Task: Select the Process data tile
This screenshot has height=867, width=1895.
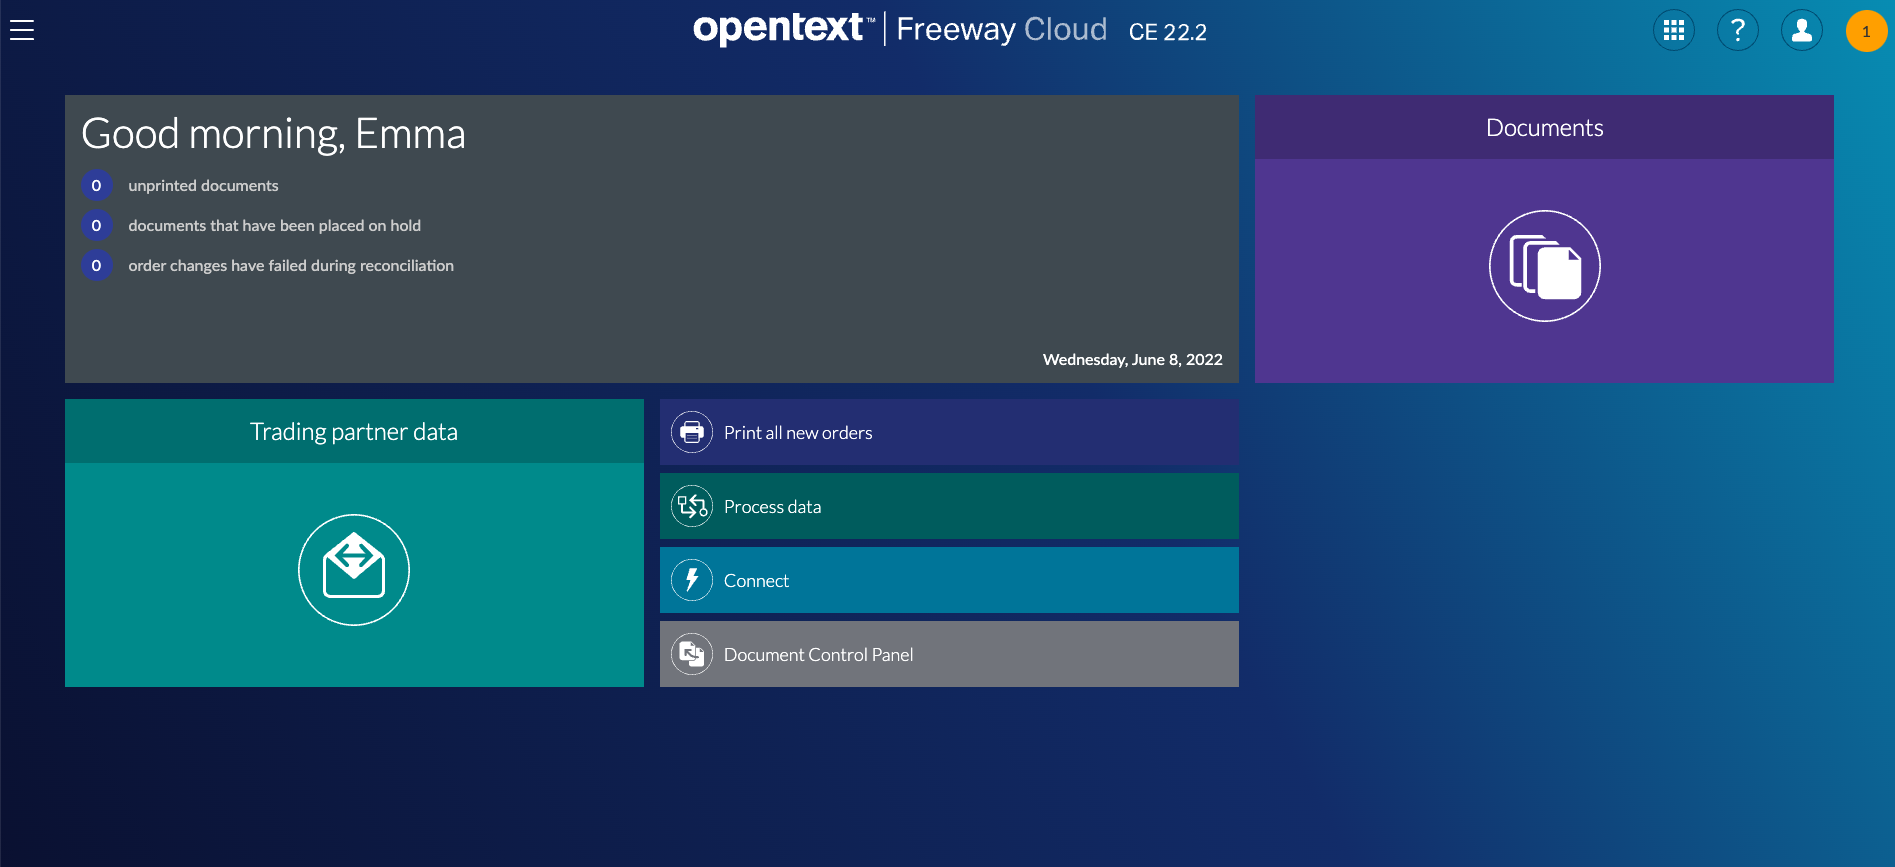Action: pos(949,506)
